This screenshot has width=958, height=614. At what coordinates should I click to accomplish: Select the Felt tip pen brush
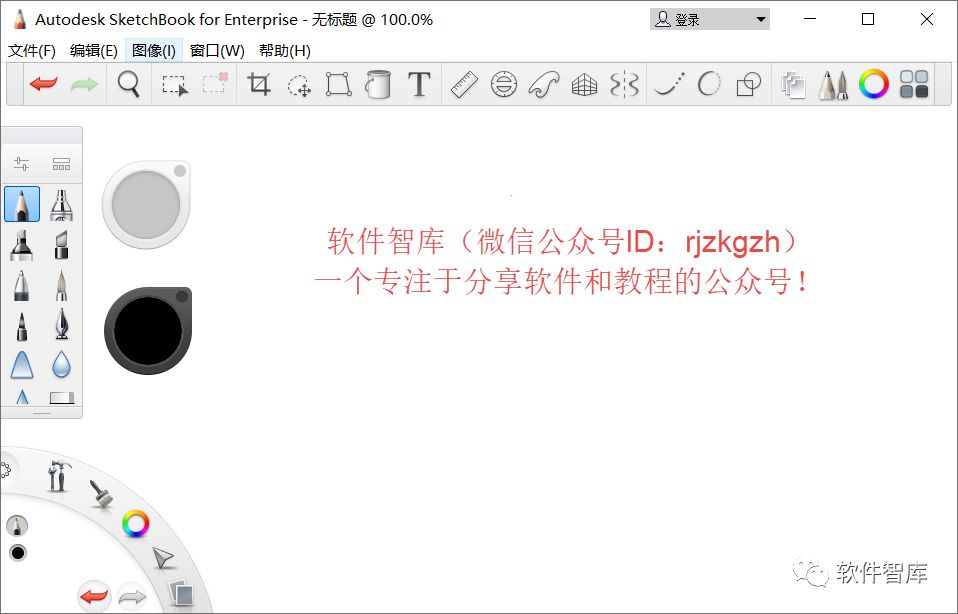pyautogui.click(x=21, y=326)
